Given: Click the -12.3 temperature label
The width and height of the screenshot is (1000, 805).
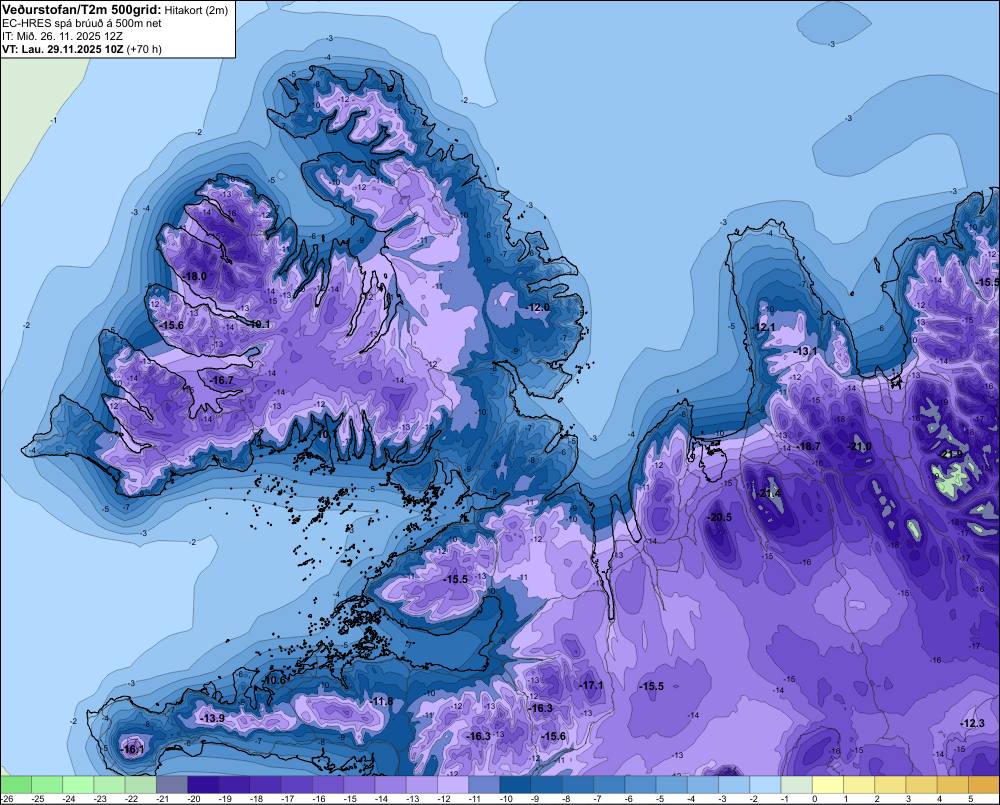Looking at the screenshot, I should pos(973,723).
